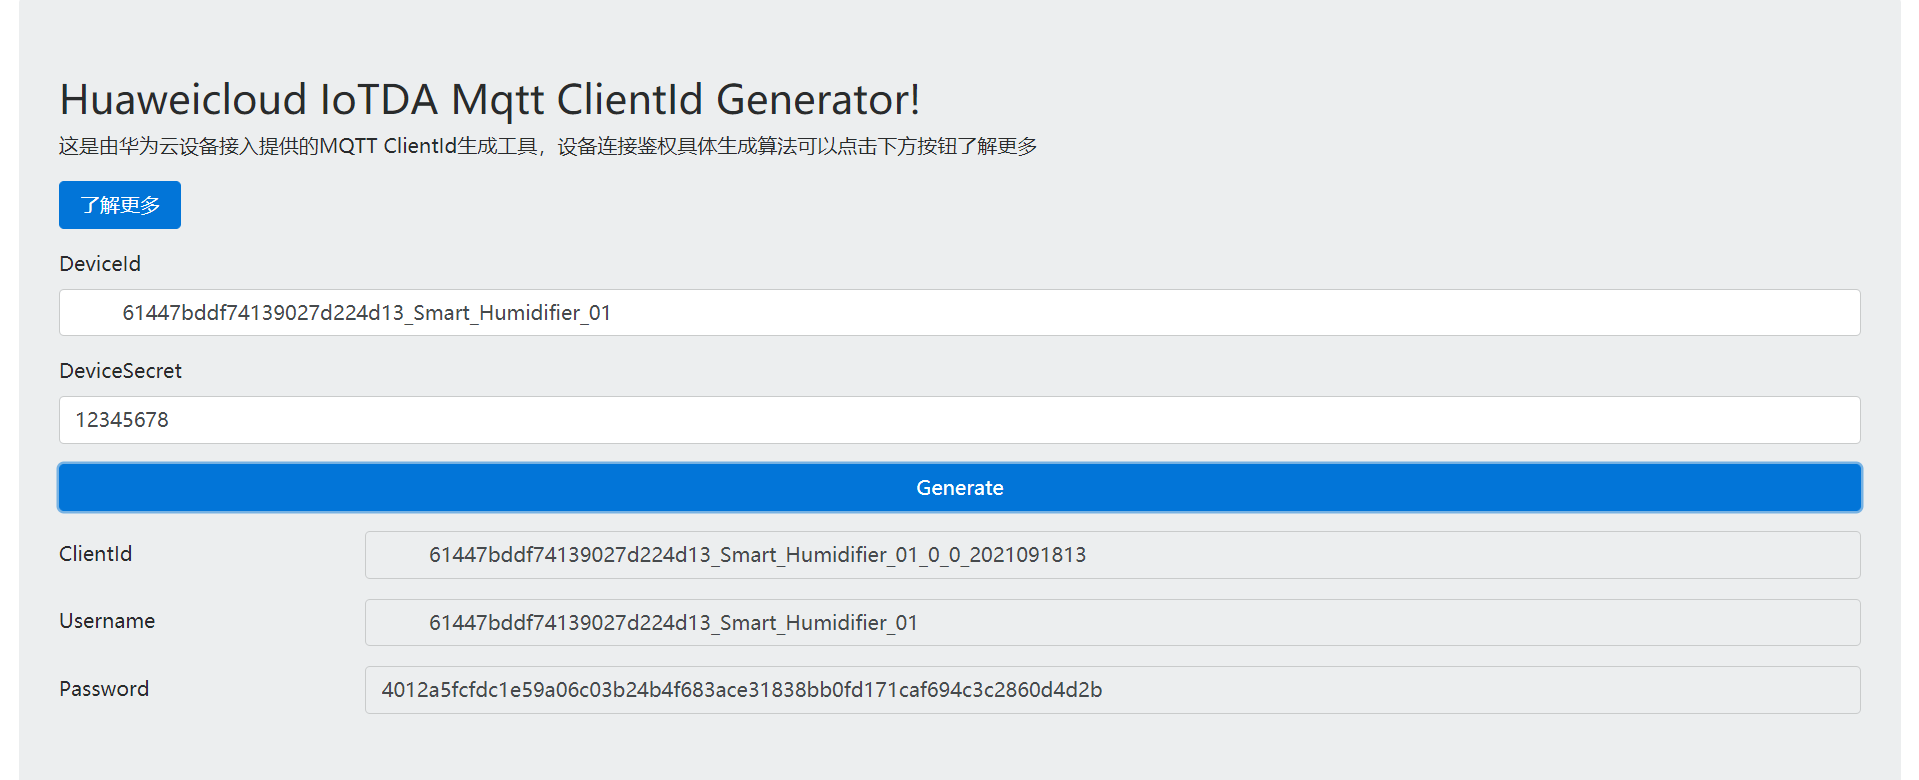Screen dimensions: 1919x780
Task: Click the word IoTDA in the heading
Action: click(378, 100)
